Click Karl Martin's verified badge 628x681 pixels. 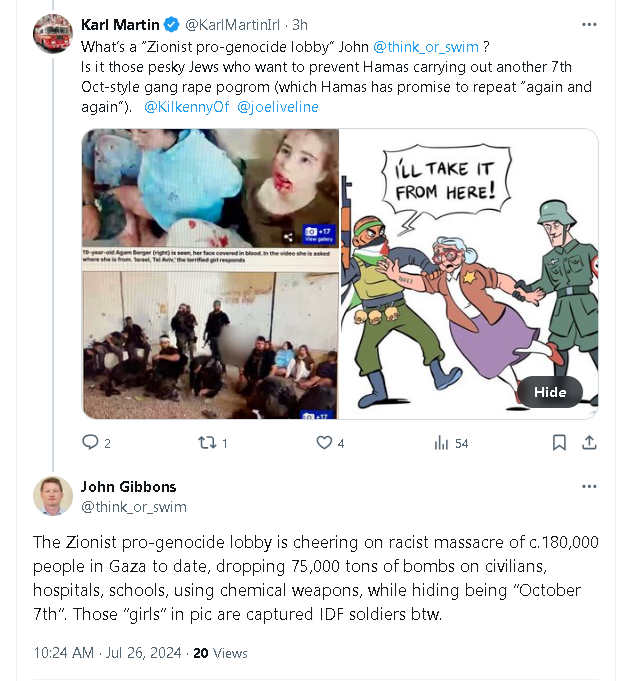pos(172,26)
